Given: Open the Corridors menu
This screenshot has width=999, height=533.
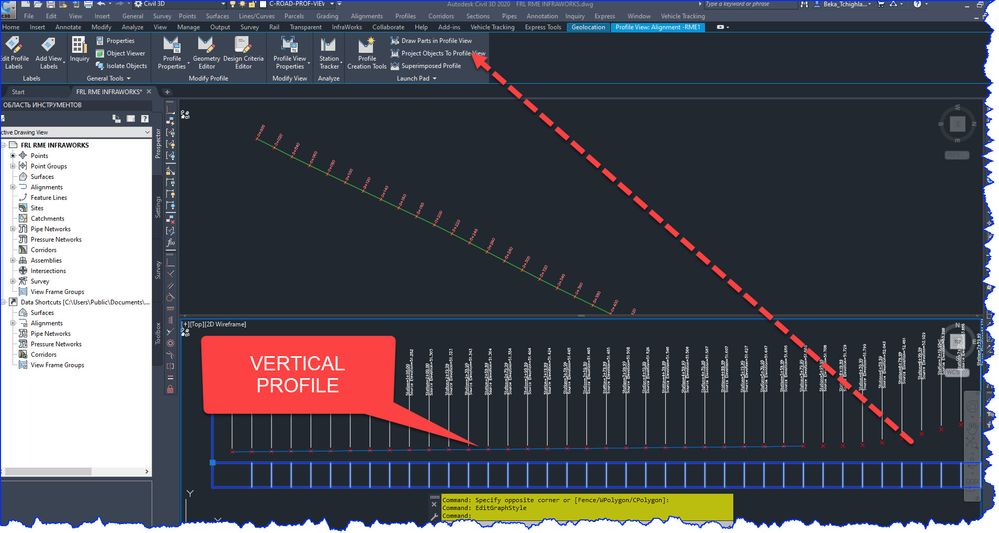Looking at the screenshot, I should click(441, 16).
